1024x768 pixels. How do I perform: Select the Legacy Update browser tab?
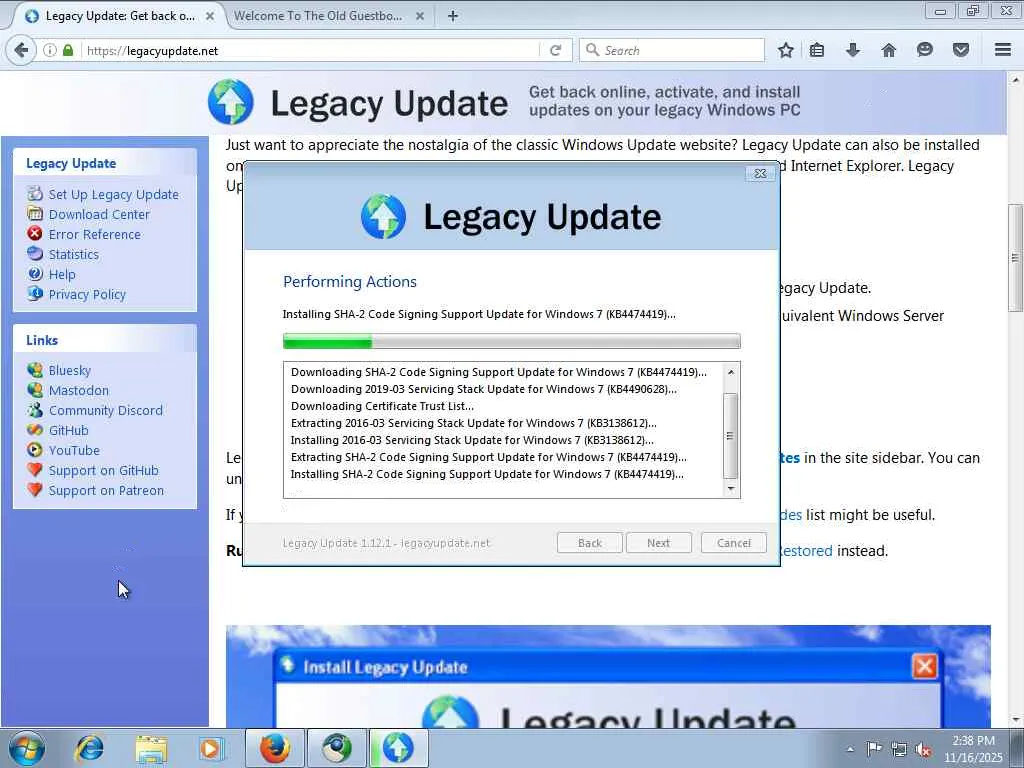(120, 16)
